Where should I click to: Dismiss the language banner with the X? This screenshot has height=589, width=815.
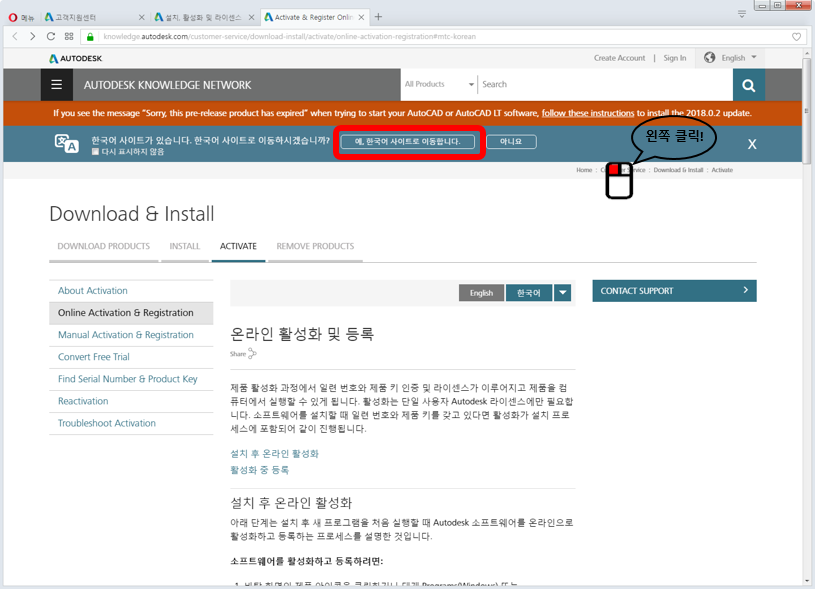pyautogui.click(x=752, y=144)
